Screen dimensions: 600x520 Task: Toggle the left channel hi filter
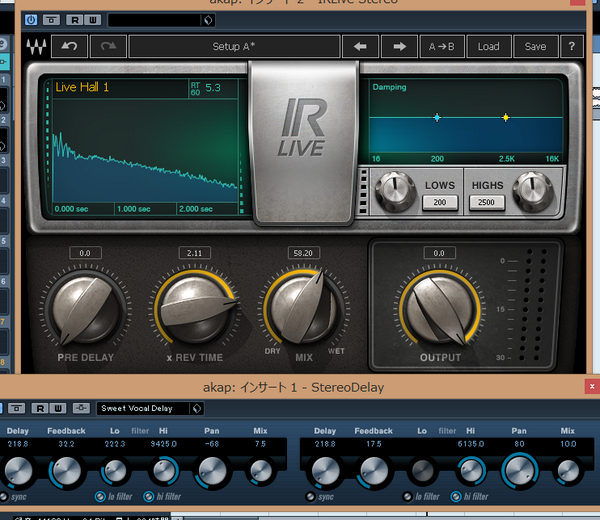(x=148, y=497)
